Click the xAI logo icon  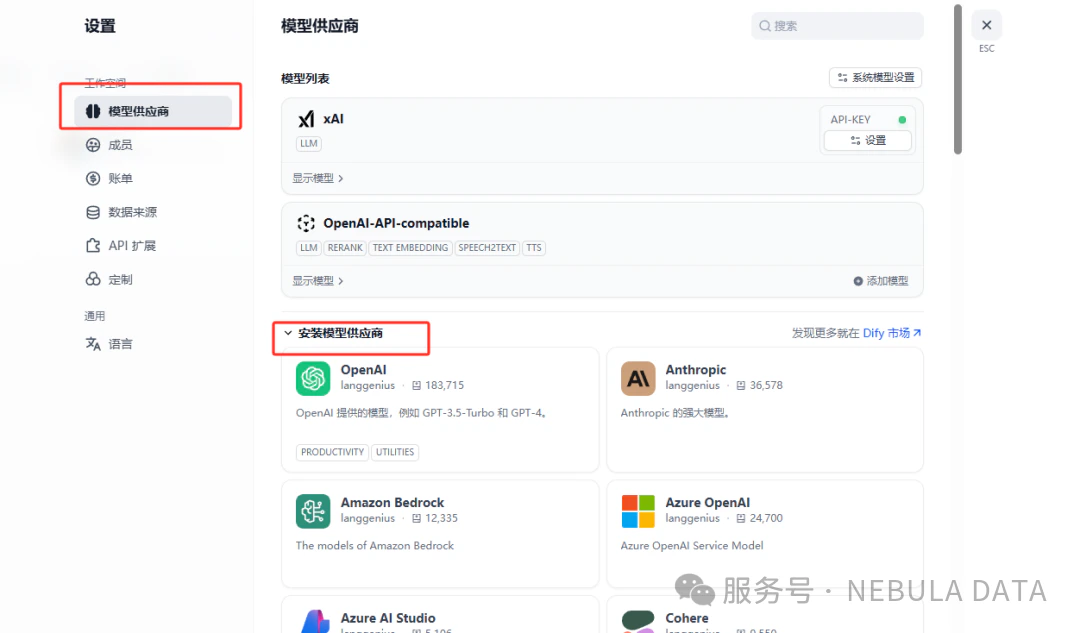click(306, 119)
